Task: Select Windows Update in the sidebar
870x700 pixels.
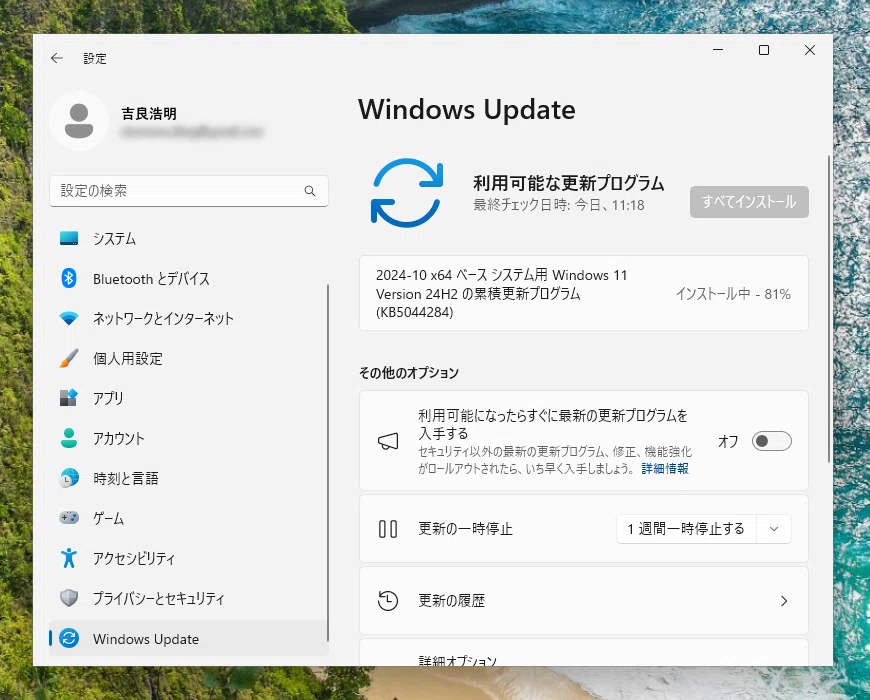Action: coord(189,638)
